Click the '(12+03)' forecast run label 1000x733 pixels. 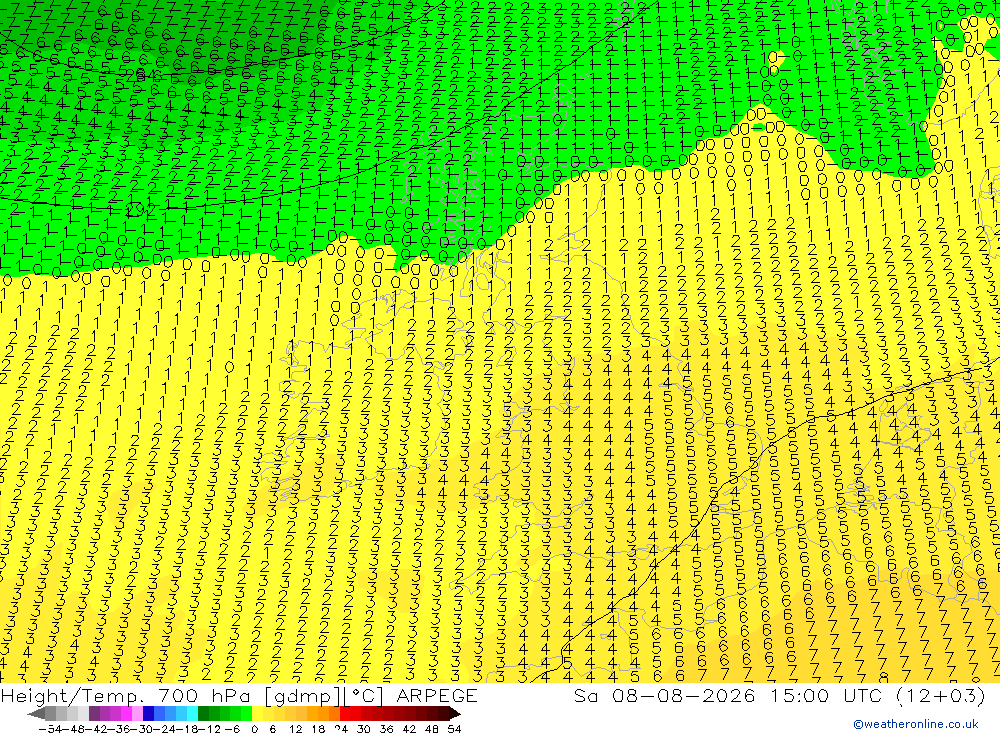(941, 696)
